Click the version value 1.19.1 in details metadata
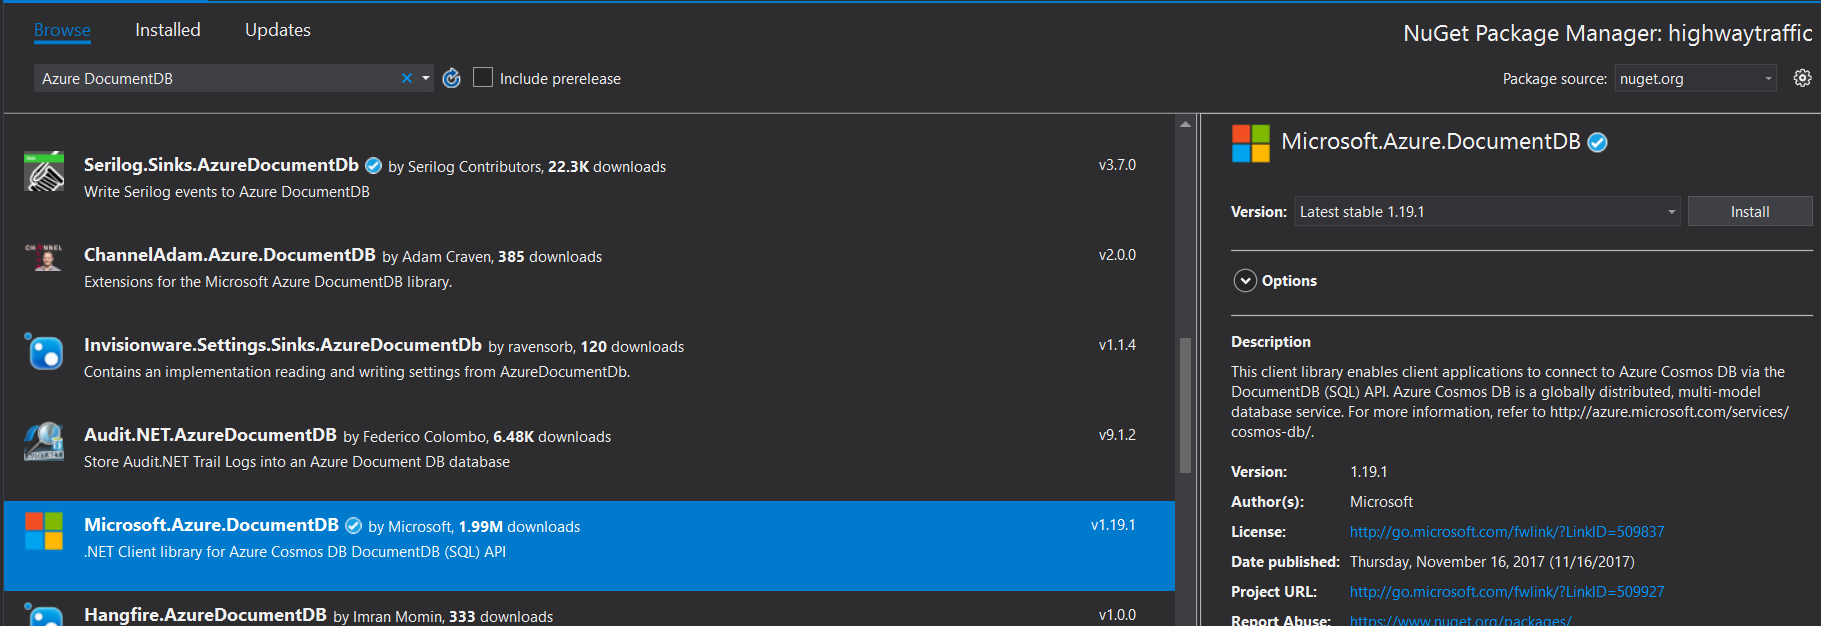This screenshot has width=1821, height=626. tap(1369, 472)
